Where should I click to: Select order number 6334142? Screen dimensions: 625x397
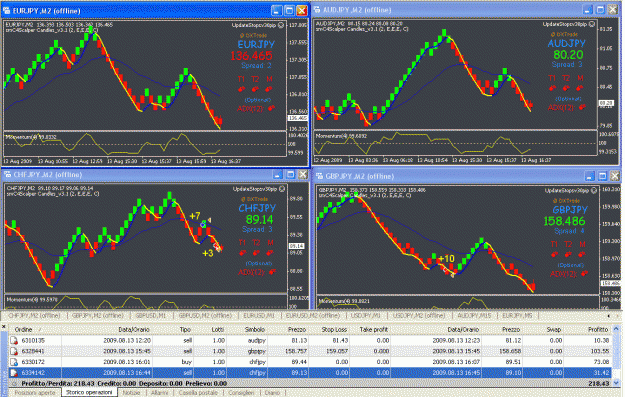pos(33,373)
